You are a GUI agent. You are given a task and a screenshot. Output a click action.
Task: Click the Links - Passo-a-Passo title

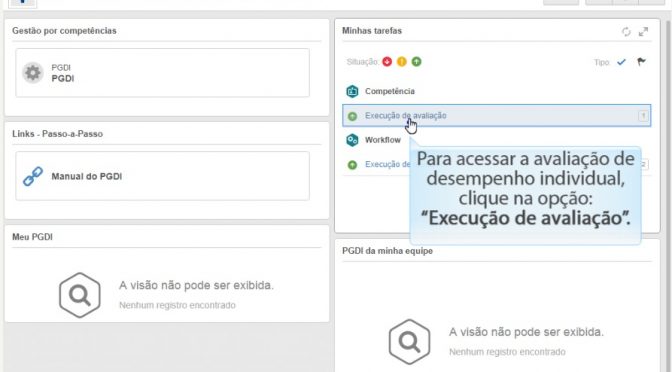tap(57, 134)
